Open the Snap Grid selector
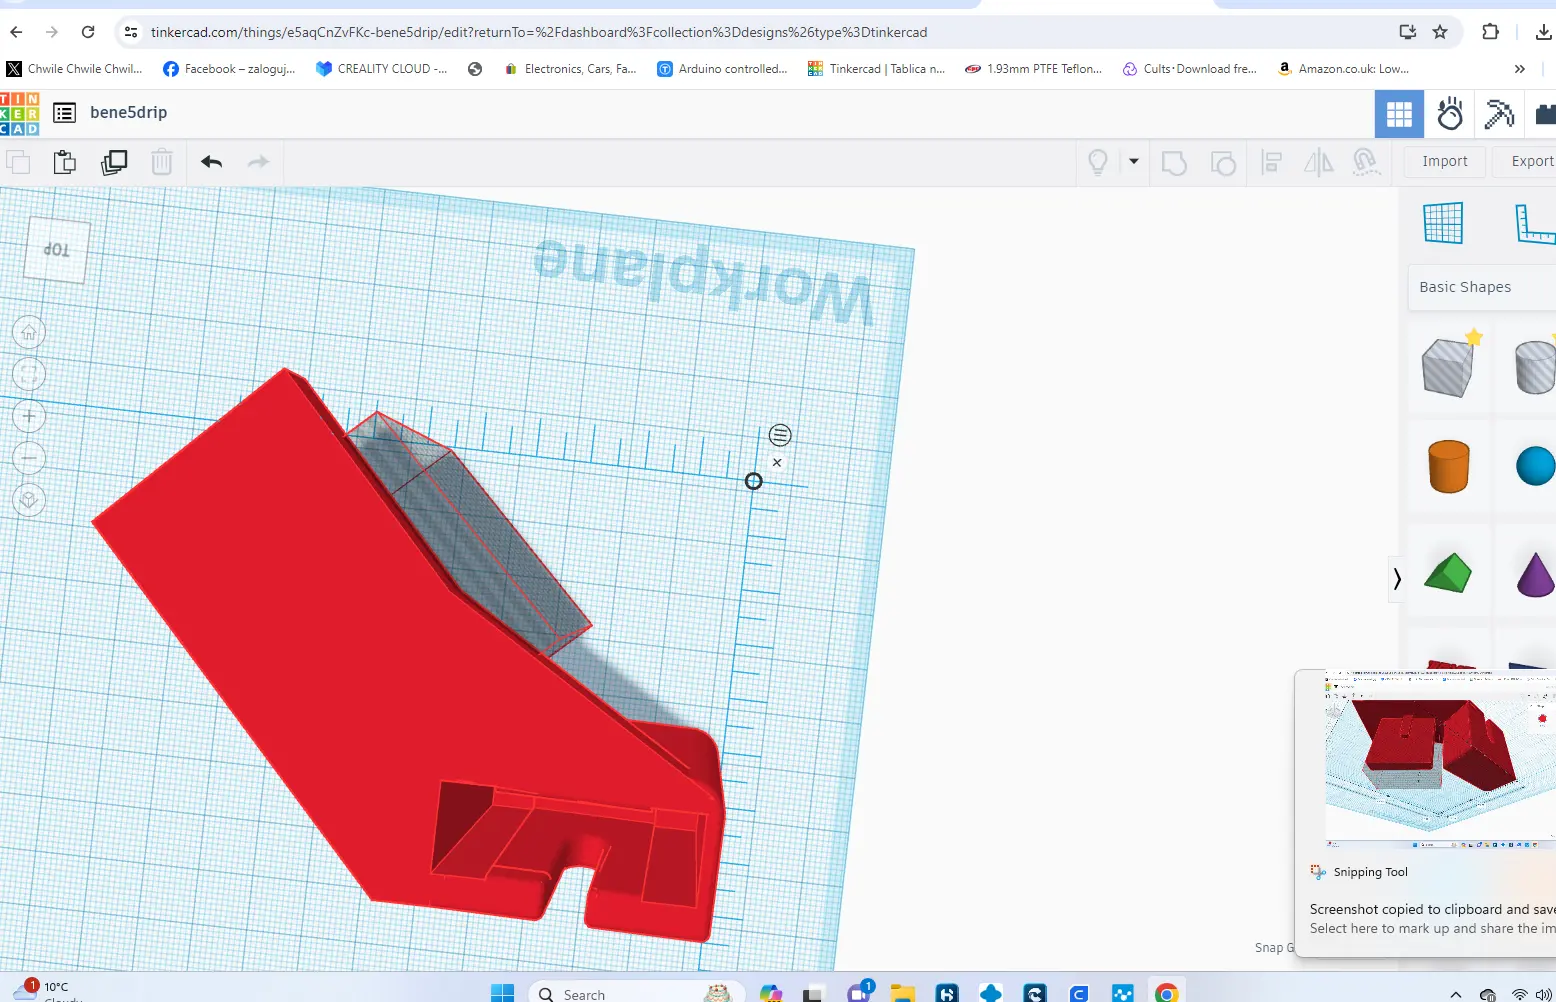 tap(1280, 947)
